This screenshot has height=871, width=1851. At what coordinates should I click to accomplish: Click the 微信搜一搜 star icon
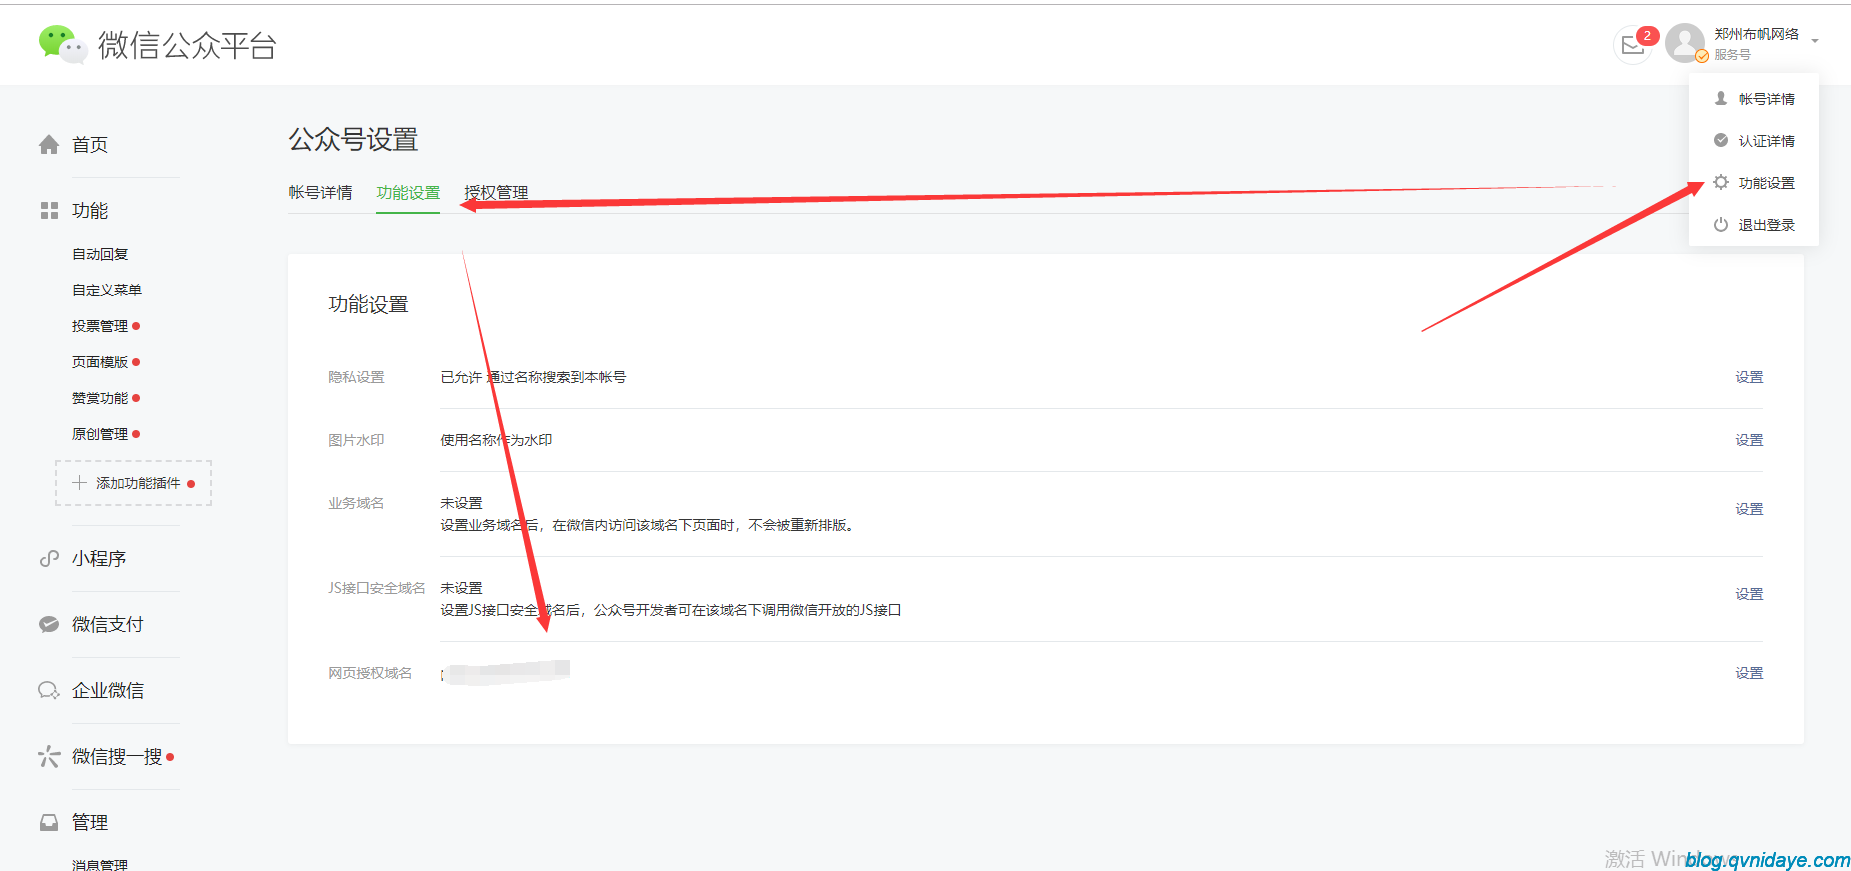click(x=49, y=757)
